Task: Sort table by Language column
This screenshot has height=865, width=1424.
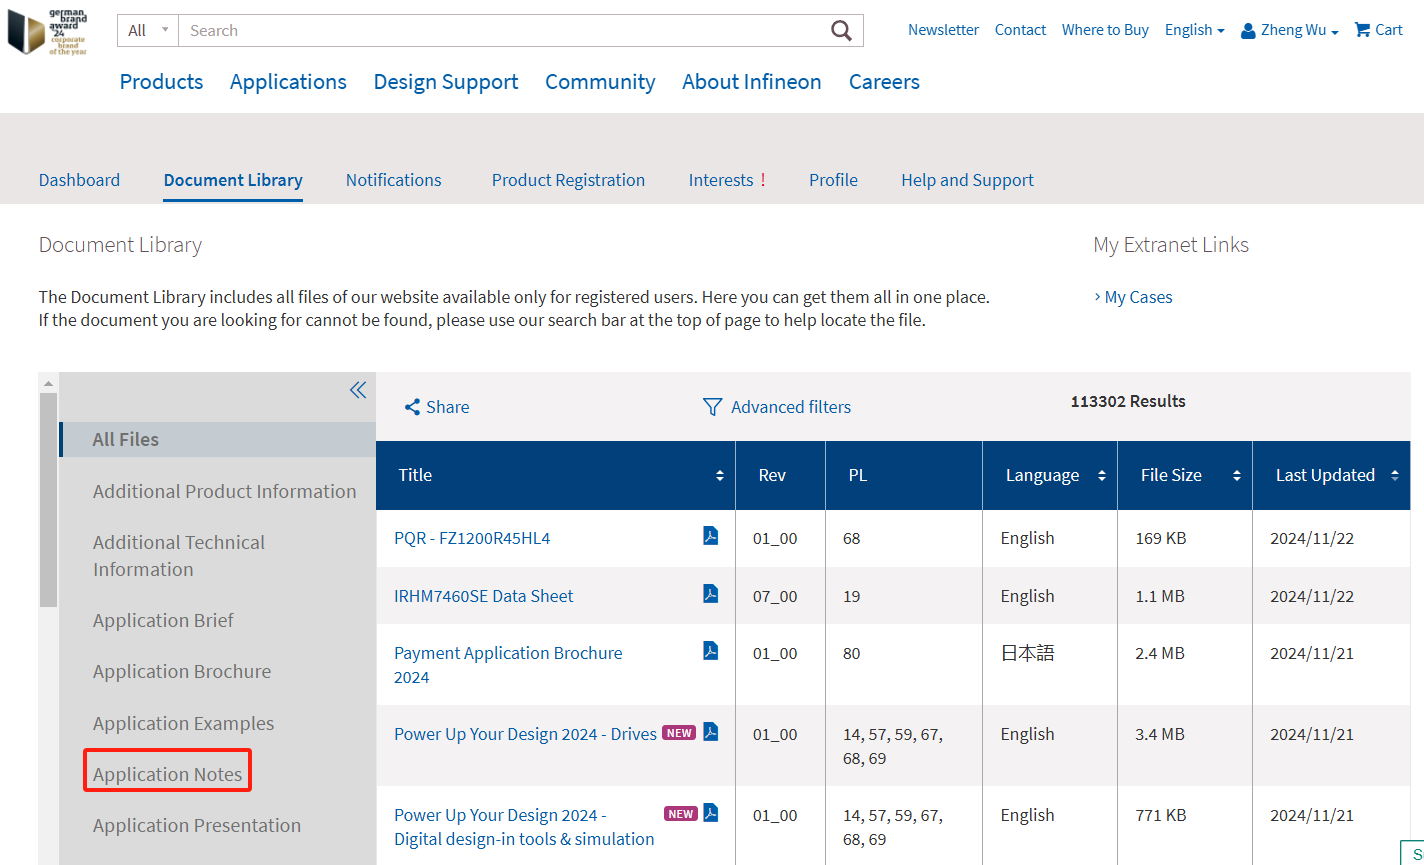Action: coord(1101,476)
